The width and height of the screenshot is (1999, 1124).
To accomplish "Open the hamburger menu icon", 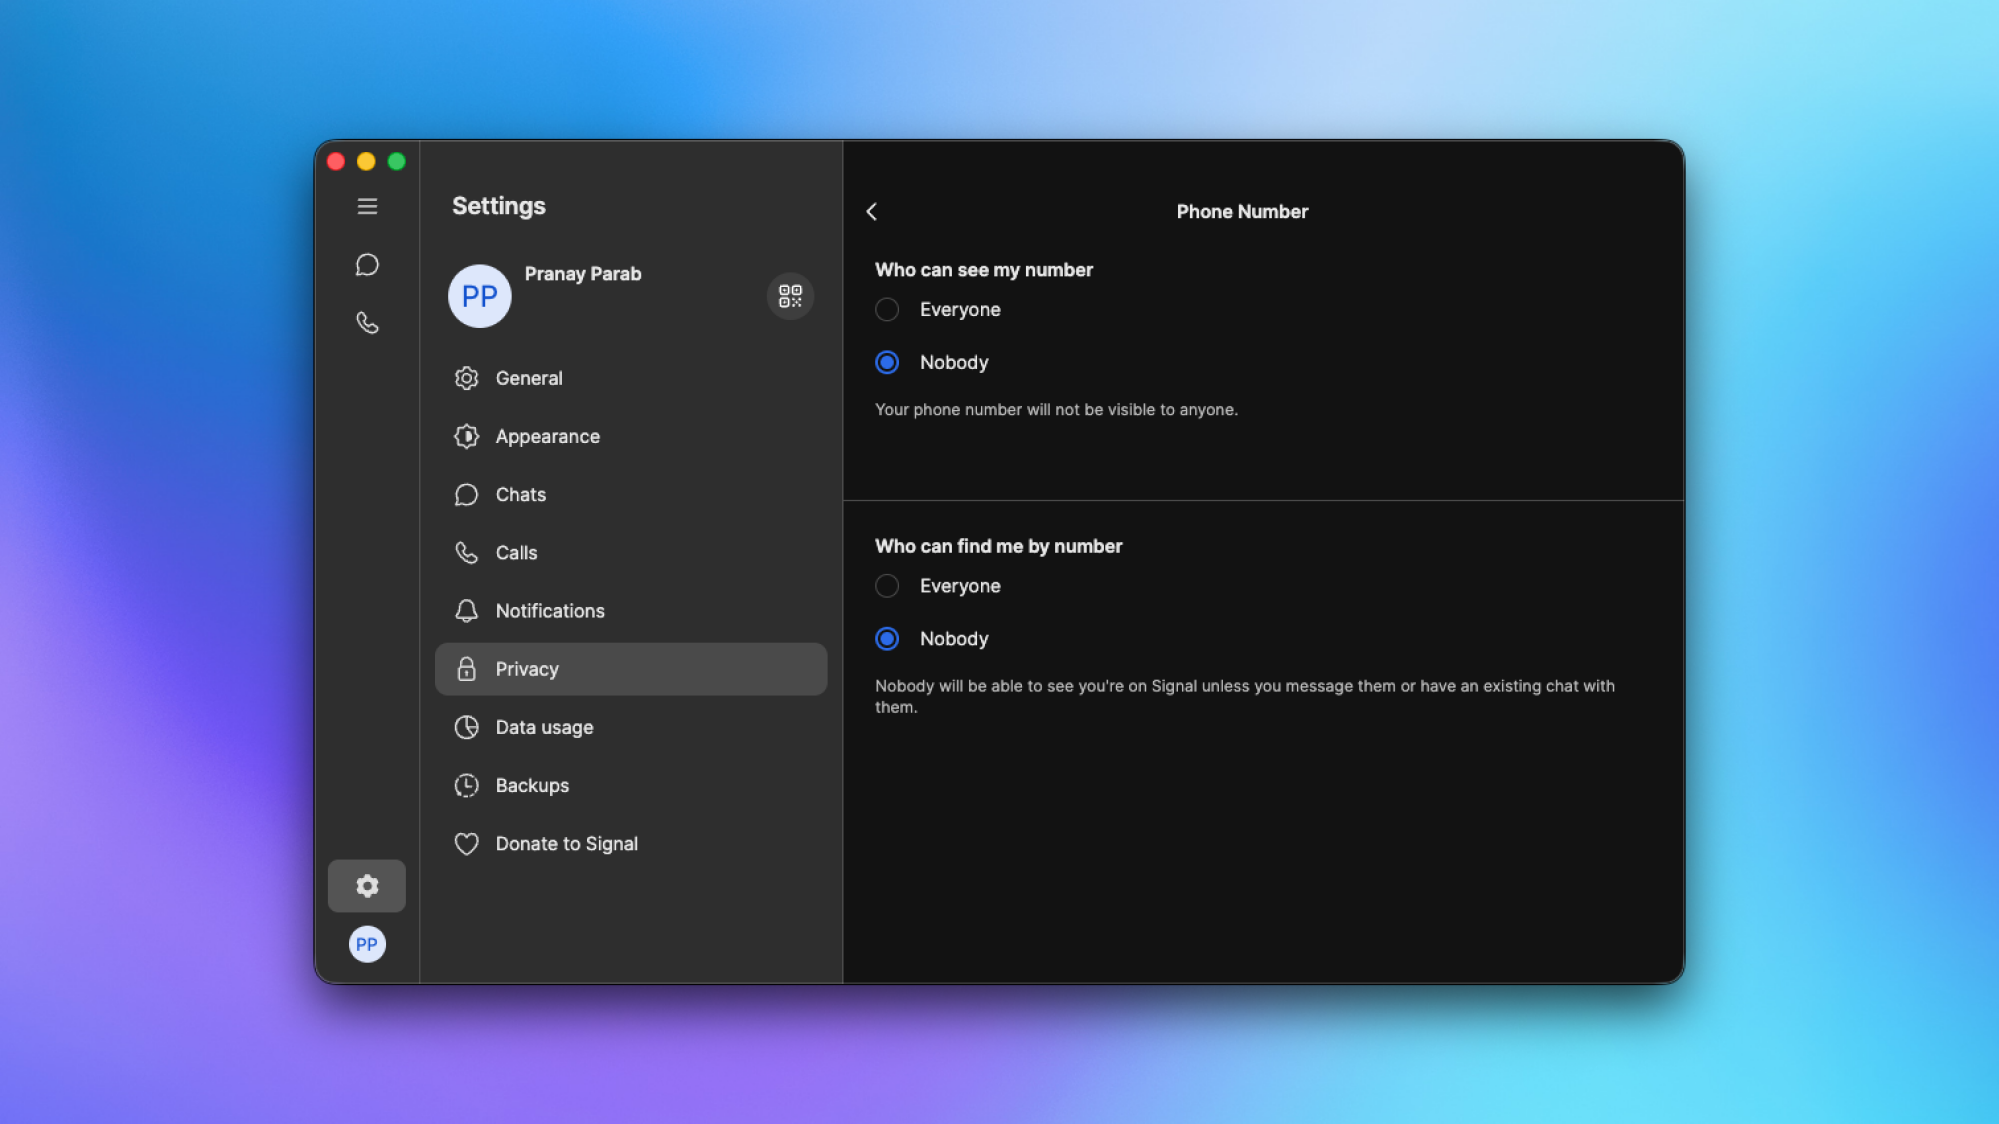I will pyautogui.click(x=367, y=206).
